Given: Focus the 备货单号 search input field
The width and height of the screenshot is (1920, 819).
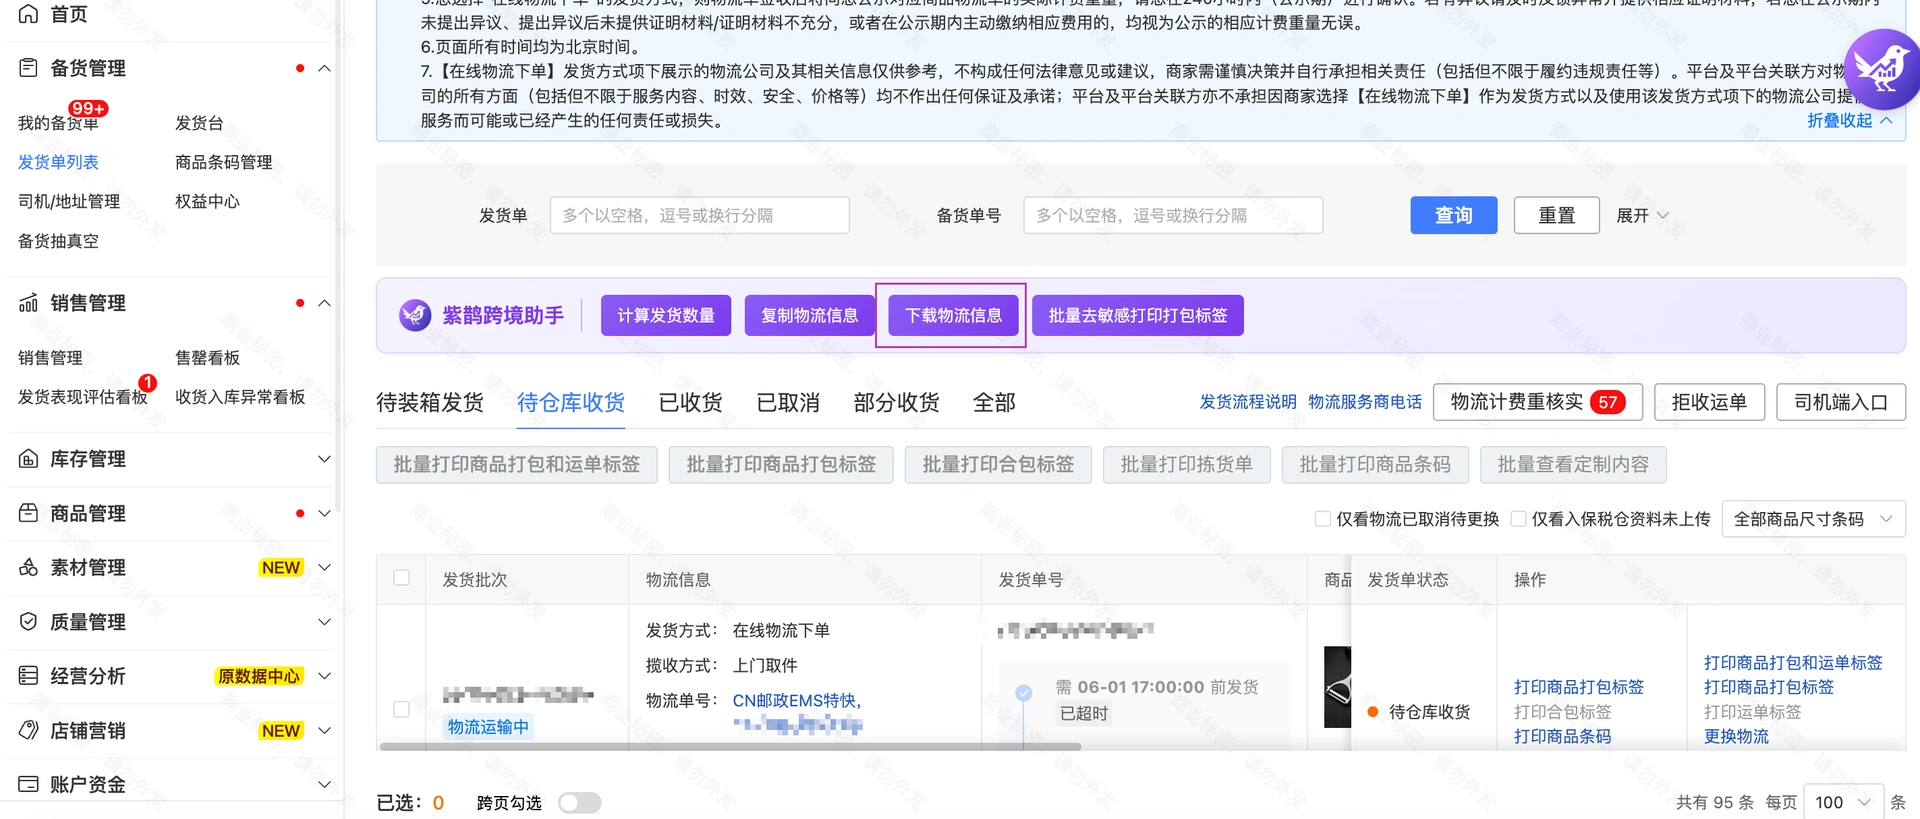Looking at the screenshot, I should tap(1173, 215).
